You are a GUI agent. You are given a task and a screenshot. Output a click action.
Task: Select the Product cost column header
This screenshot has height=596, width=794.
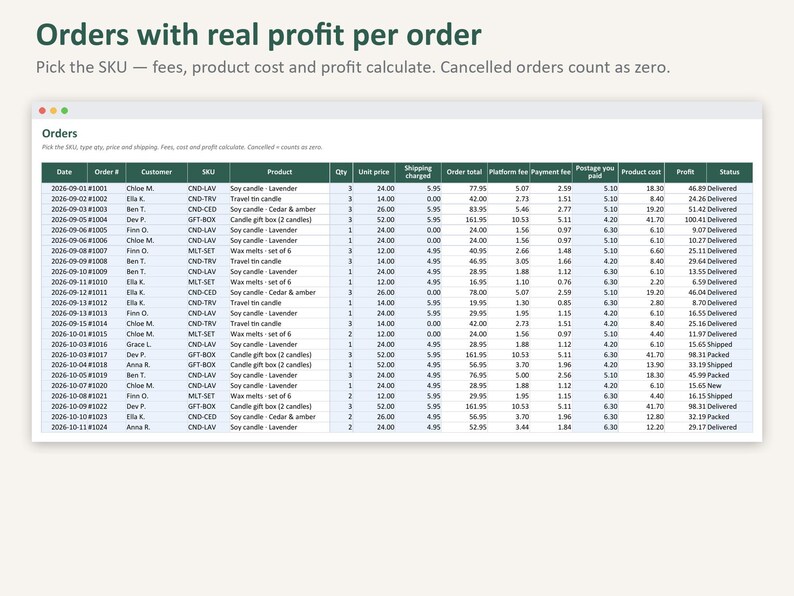pos(641,172)
